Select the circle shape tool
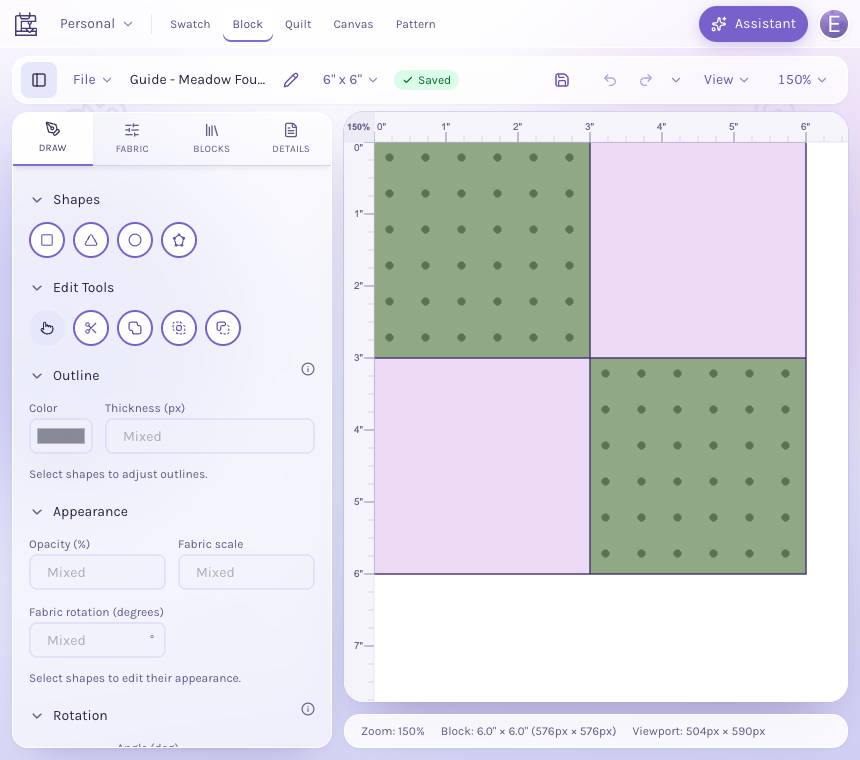 point(135,240)
